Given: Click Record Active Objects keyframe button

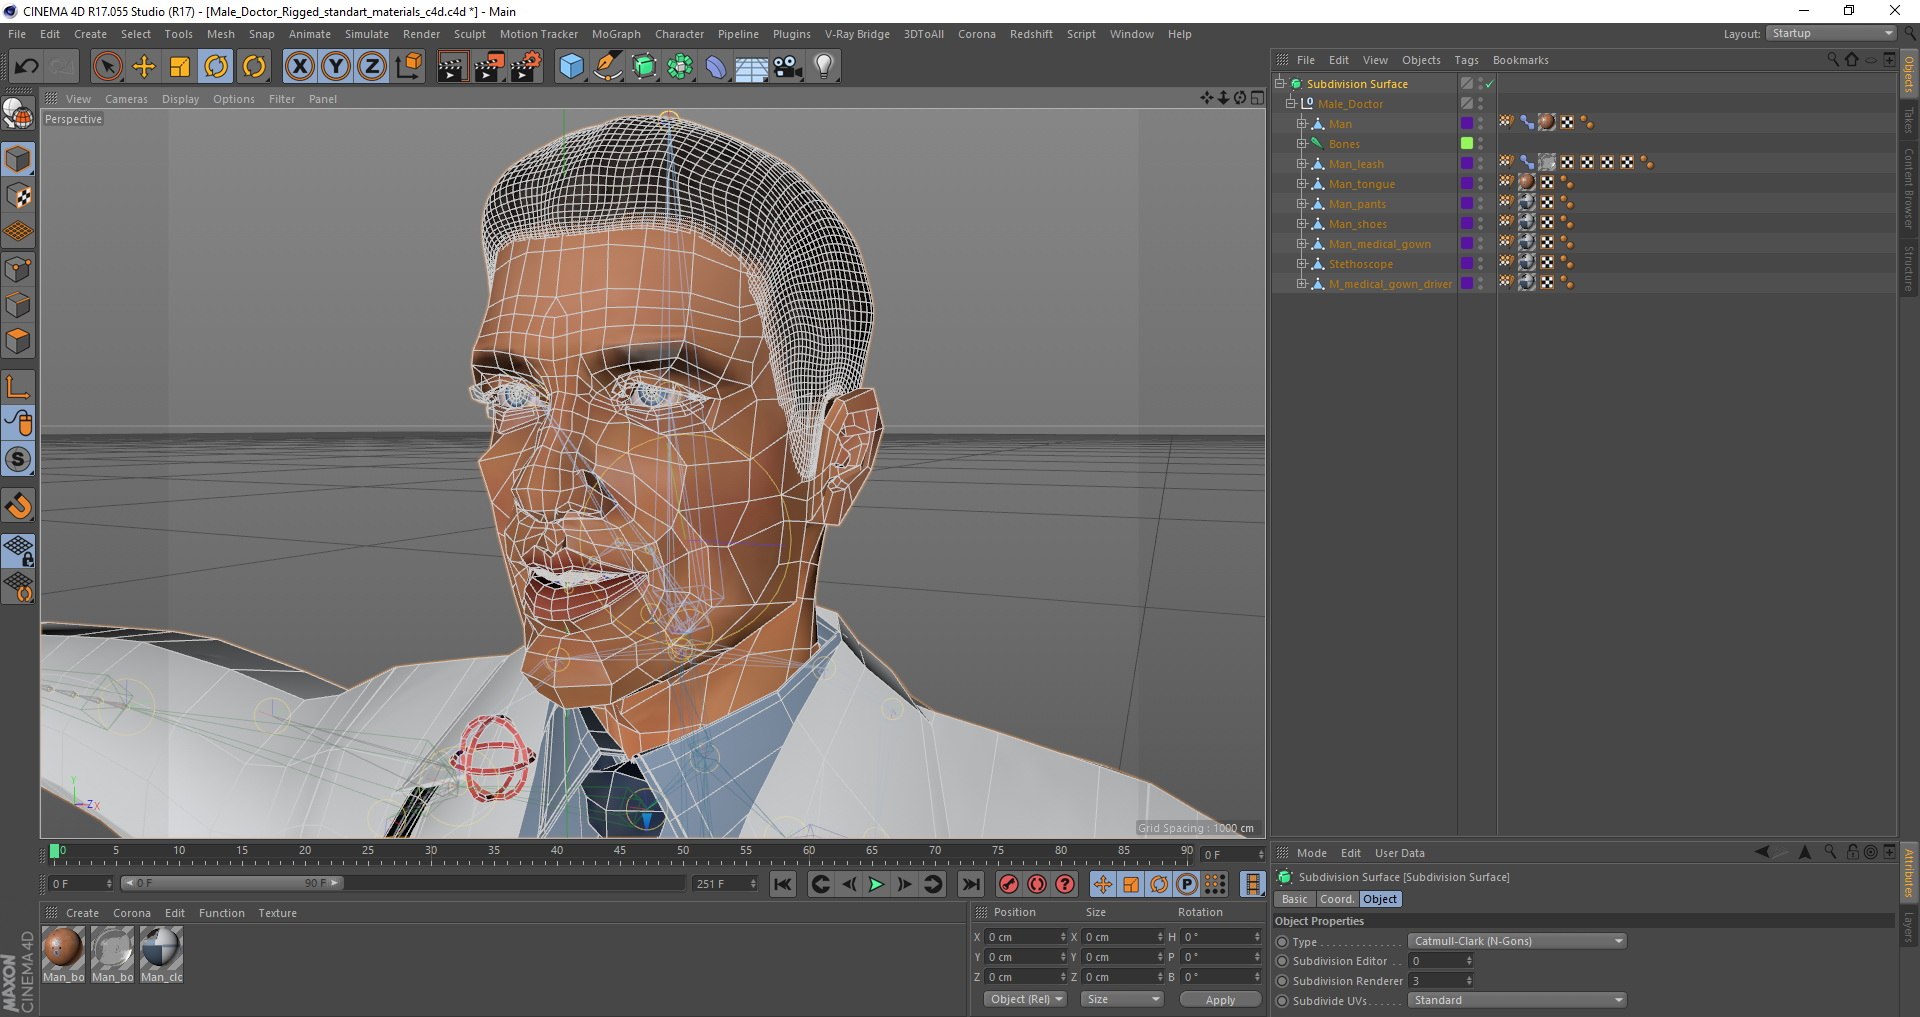Looking at the screenshot, I should point(1009,884).
